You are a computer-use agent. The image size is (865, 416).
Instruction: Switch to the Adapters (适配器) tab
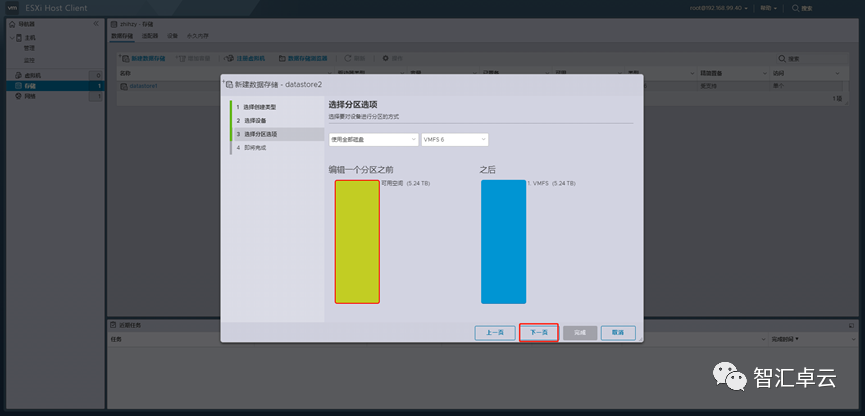click(x=149, y=36)
